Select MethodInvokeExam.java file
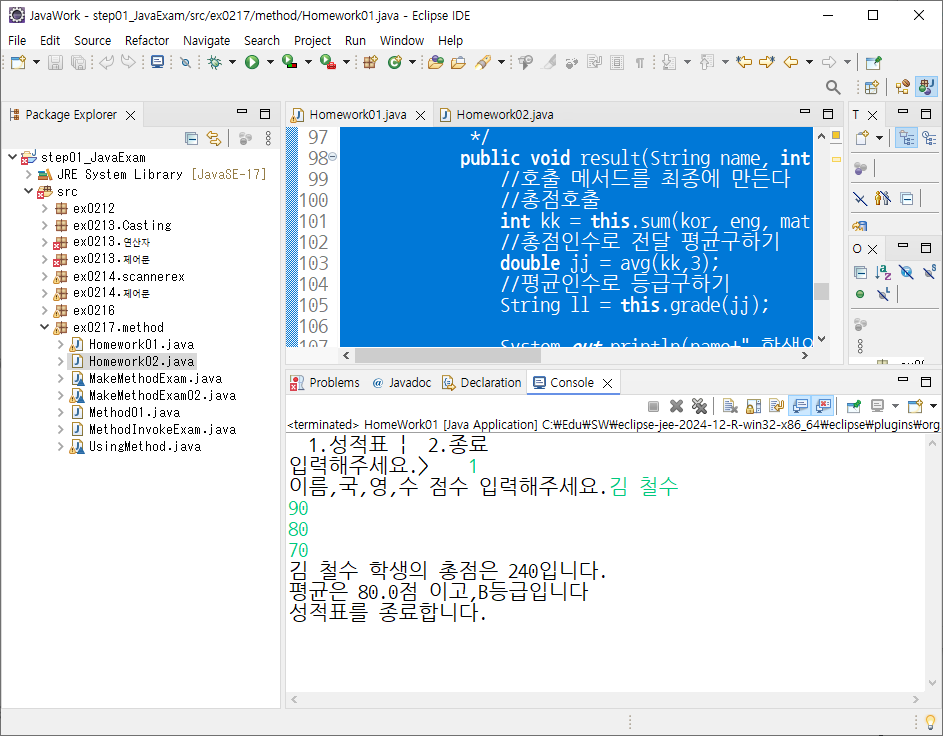 [x=162, y=429]
